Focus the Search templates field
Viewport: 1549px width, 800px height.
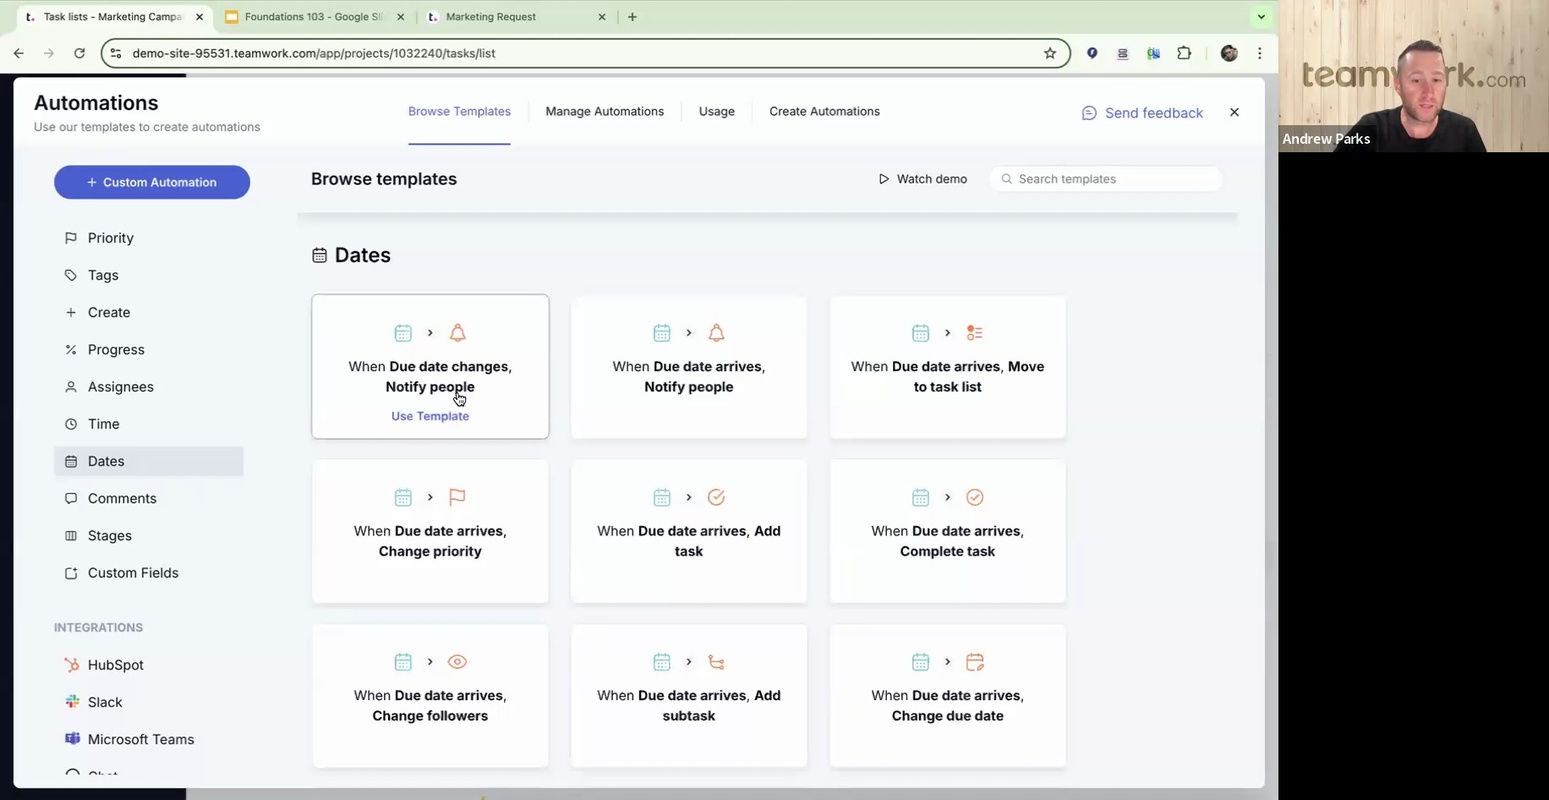1110,179
